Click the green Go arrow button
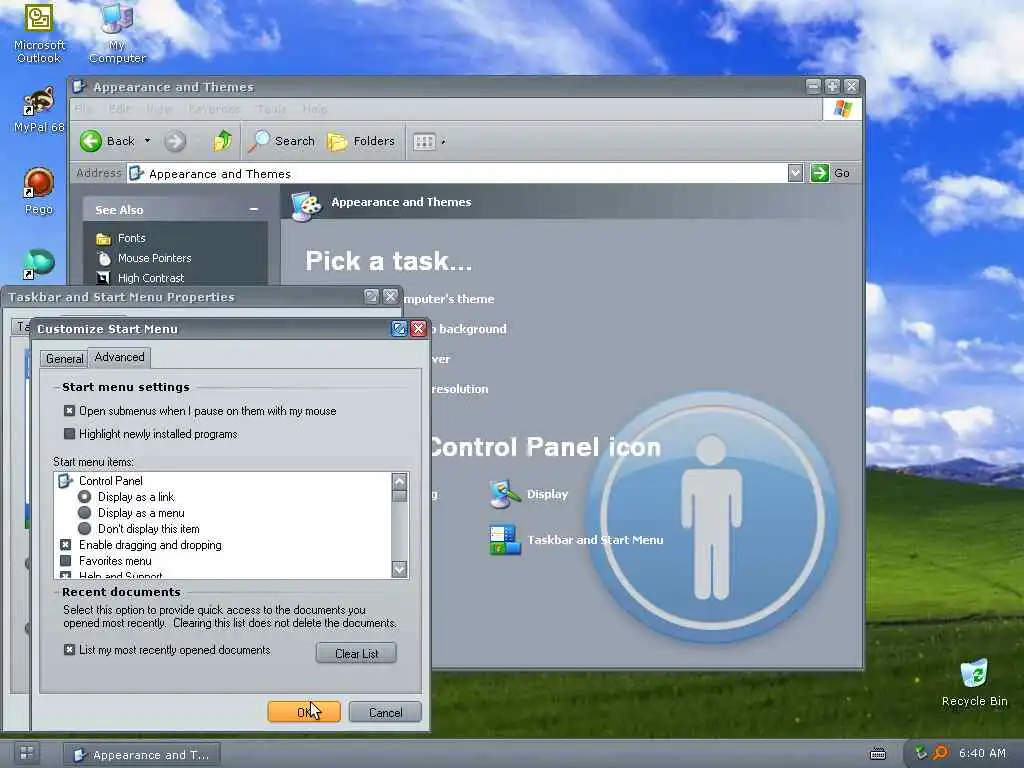This screenshot has height=768, width=1024. 820,173
